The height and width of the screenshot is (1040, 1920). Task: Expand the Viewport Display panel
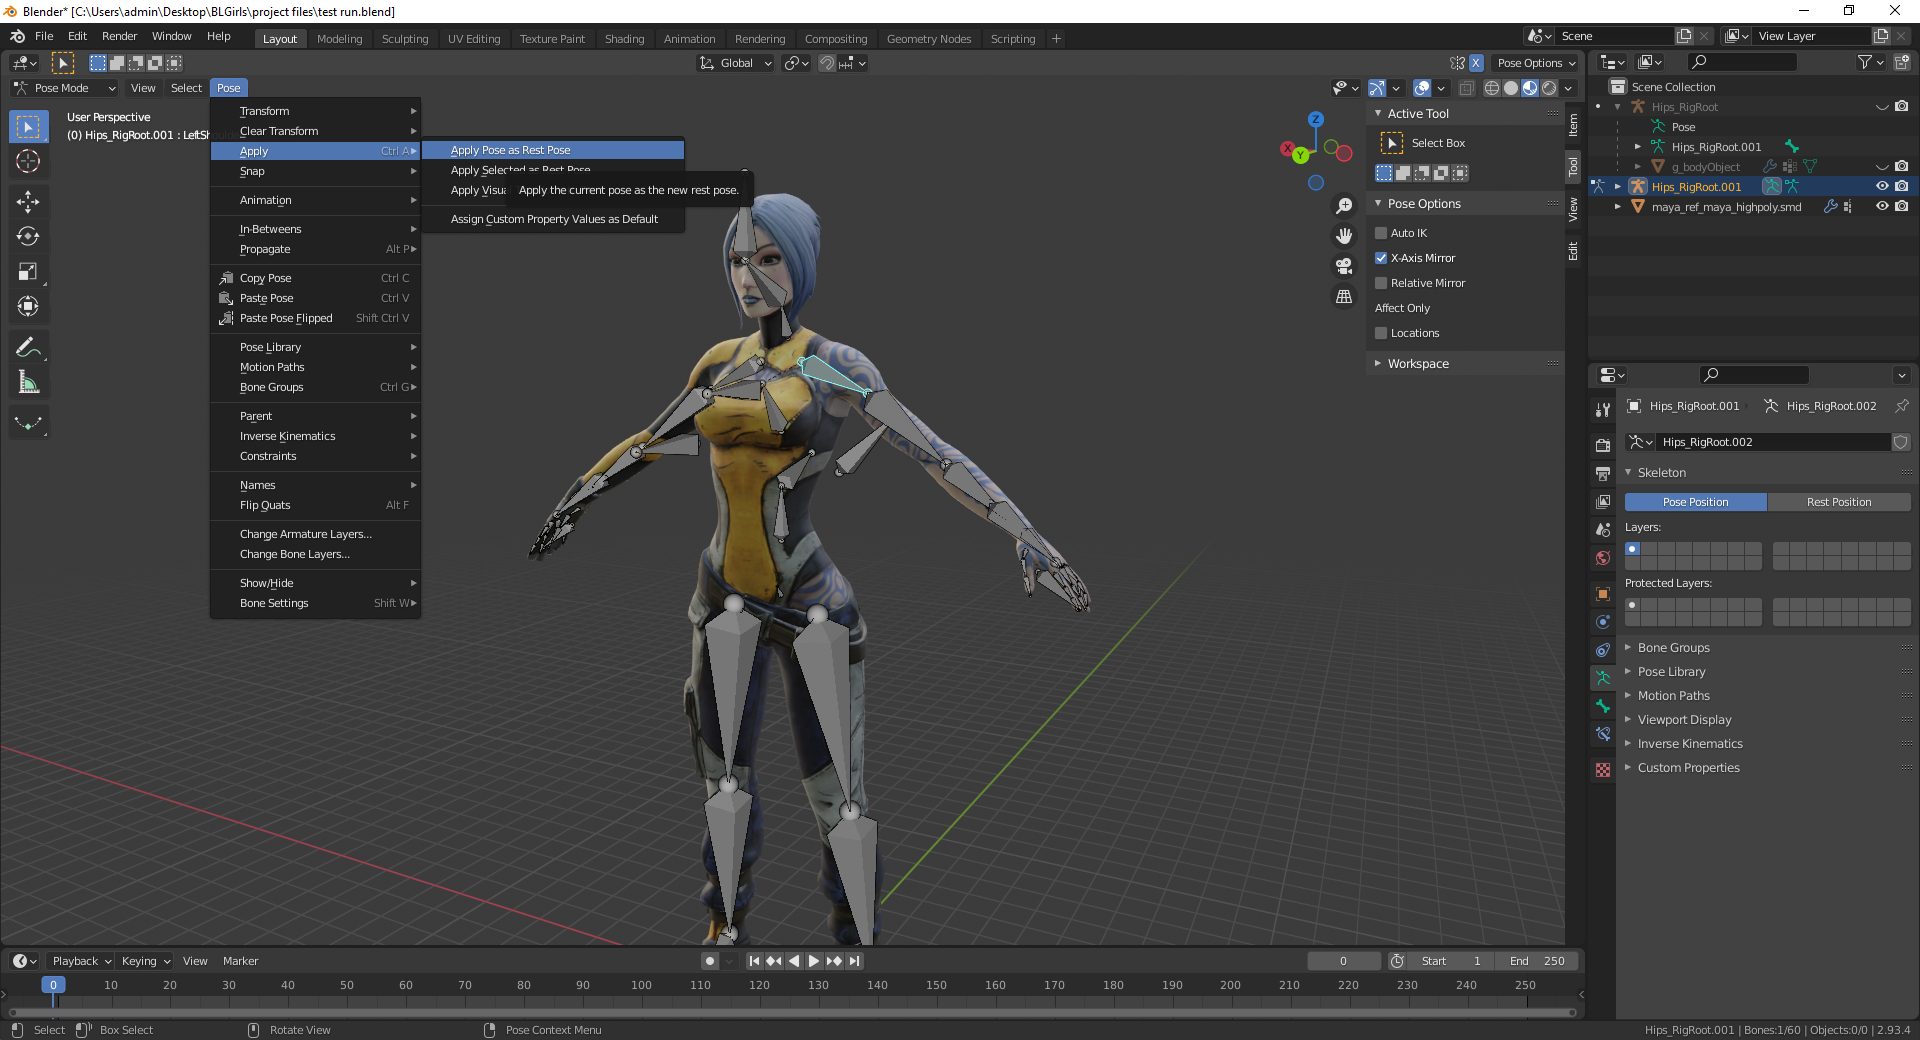pos(1684,720)
